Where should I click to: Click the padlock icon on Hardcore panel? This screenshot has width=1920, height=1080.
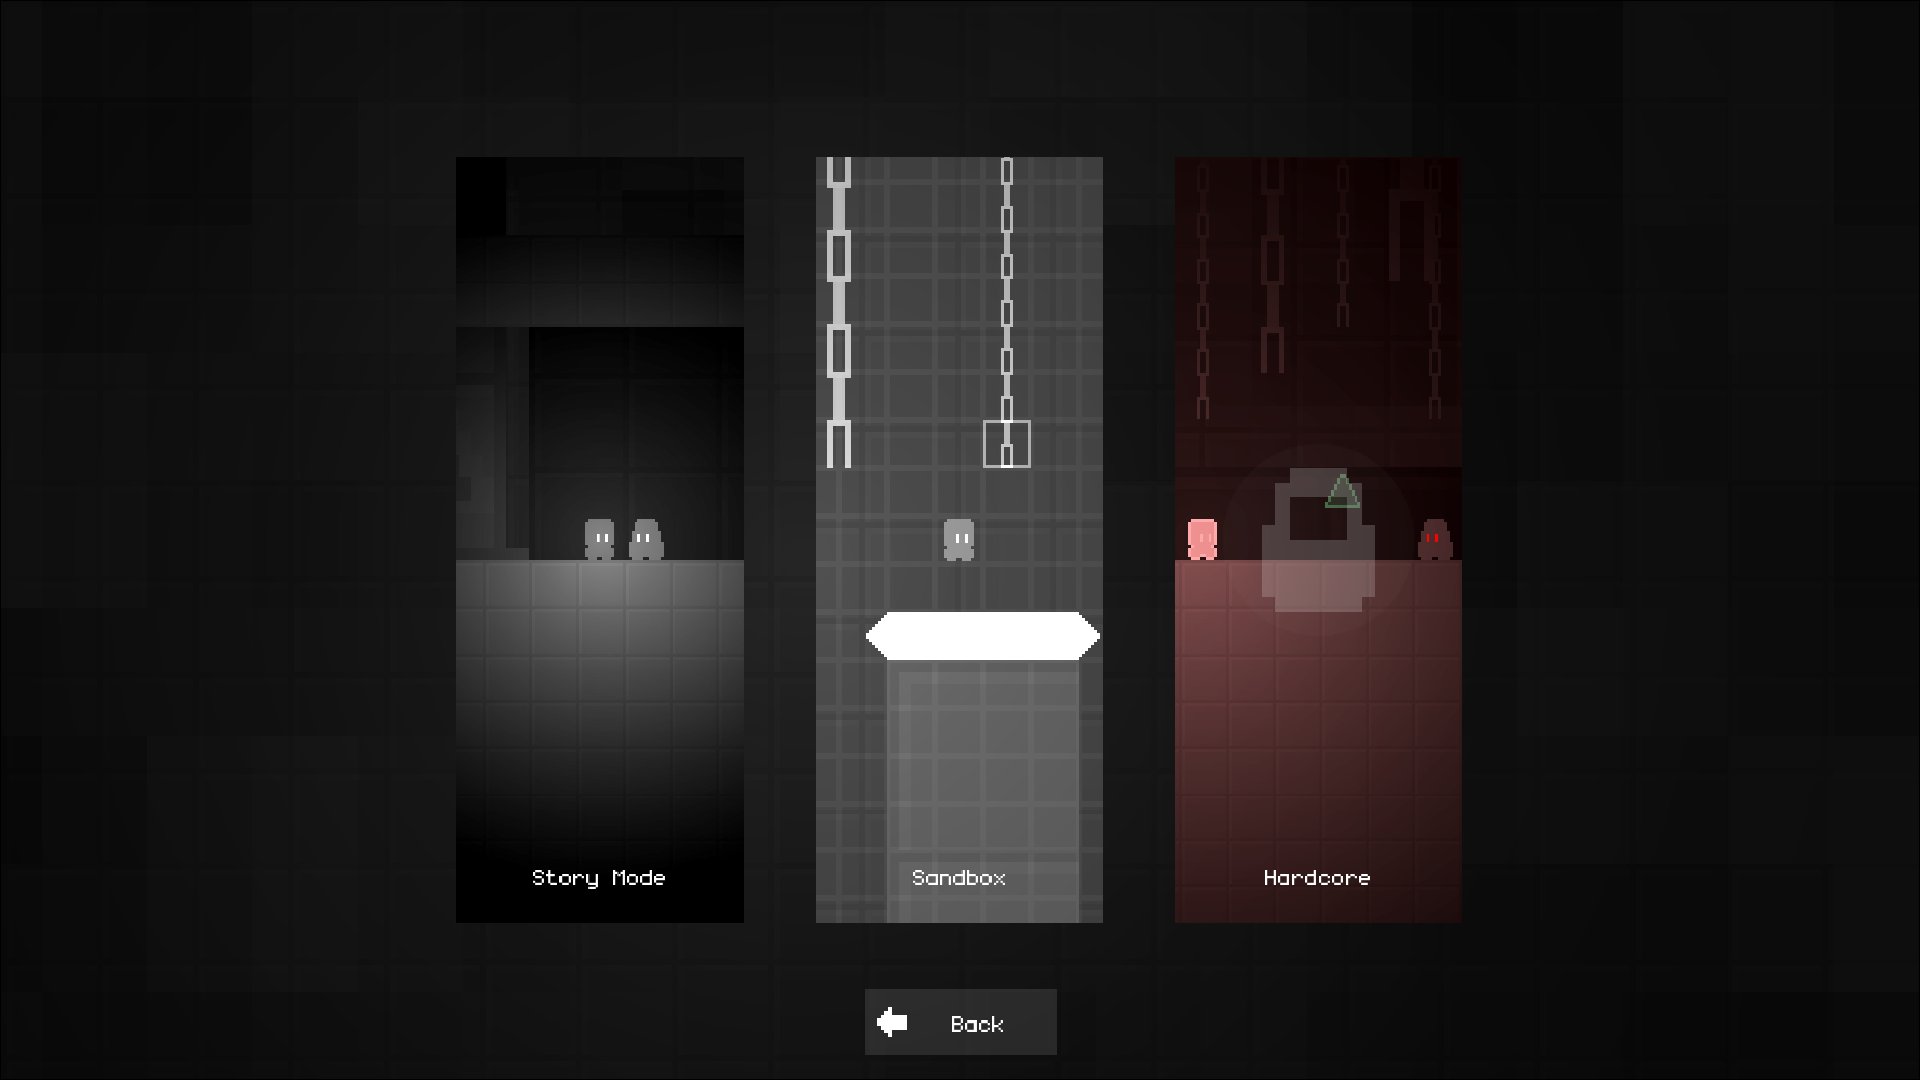(1318, 539)
